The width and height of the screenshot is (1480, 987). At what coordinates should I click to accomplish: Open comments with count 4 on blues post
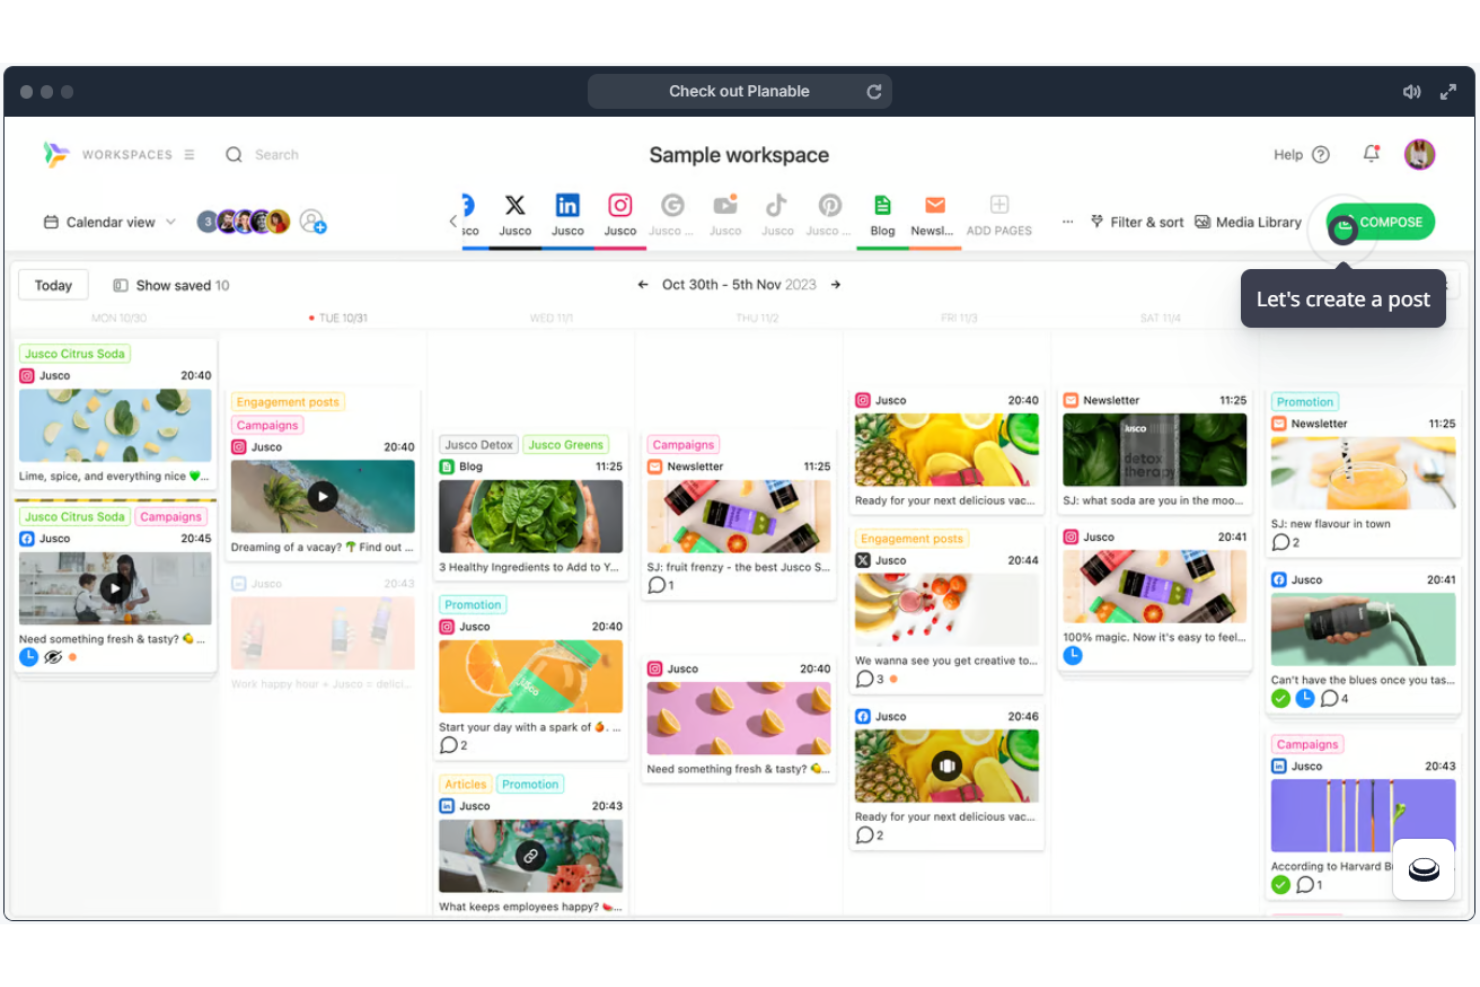(x=1334, y=698)
